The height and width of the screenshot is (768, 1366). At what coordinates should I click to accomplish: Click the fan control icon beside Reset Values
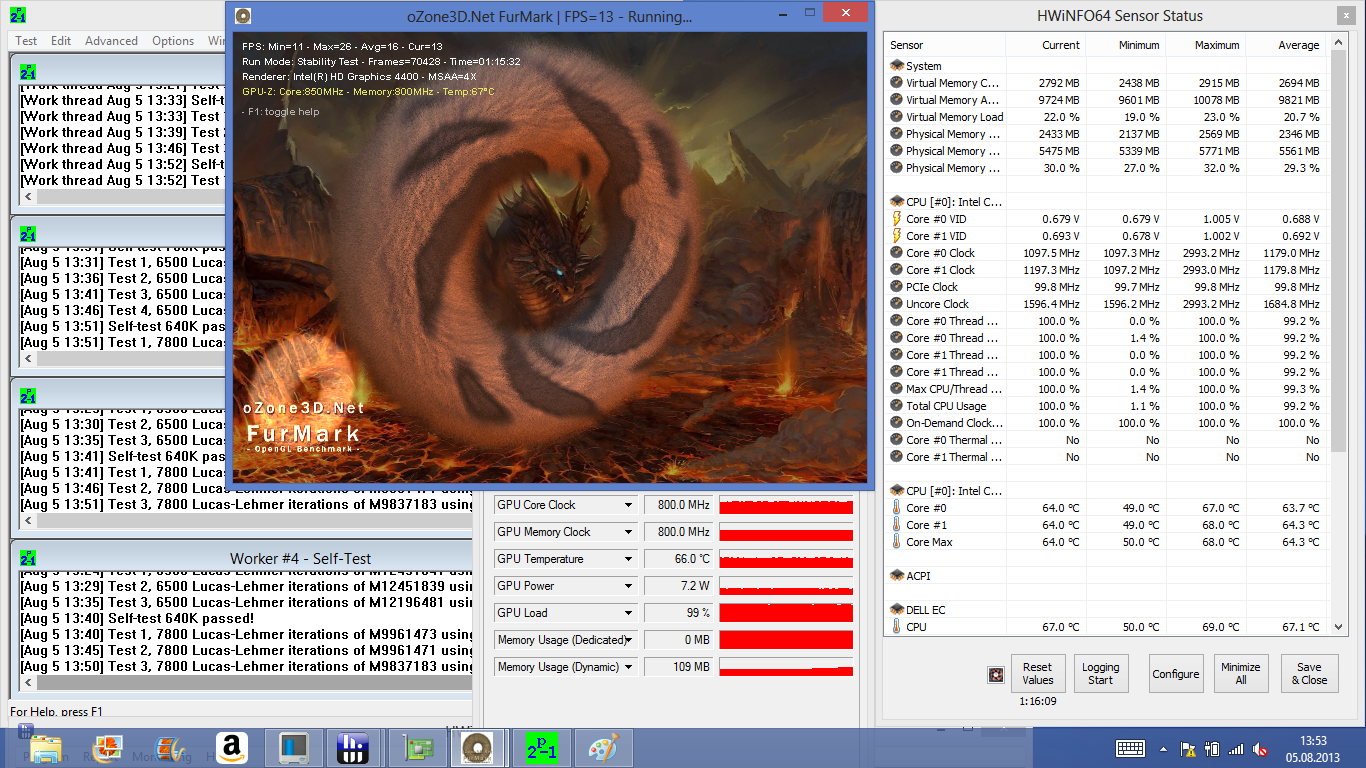click(x=995, y=675)
